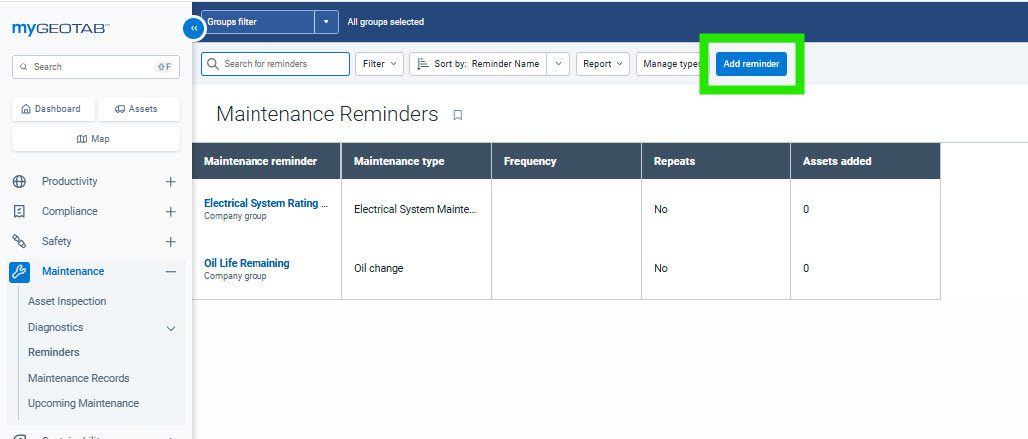
Task: Open the Report dropdown menu
Action: [x=603, y=64]
